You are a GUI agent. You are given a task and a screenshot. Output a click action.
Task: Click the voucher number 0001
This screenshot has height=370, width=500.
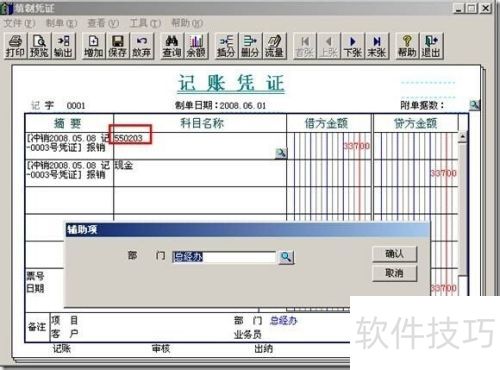coord(76,106)
